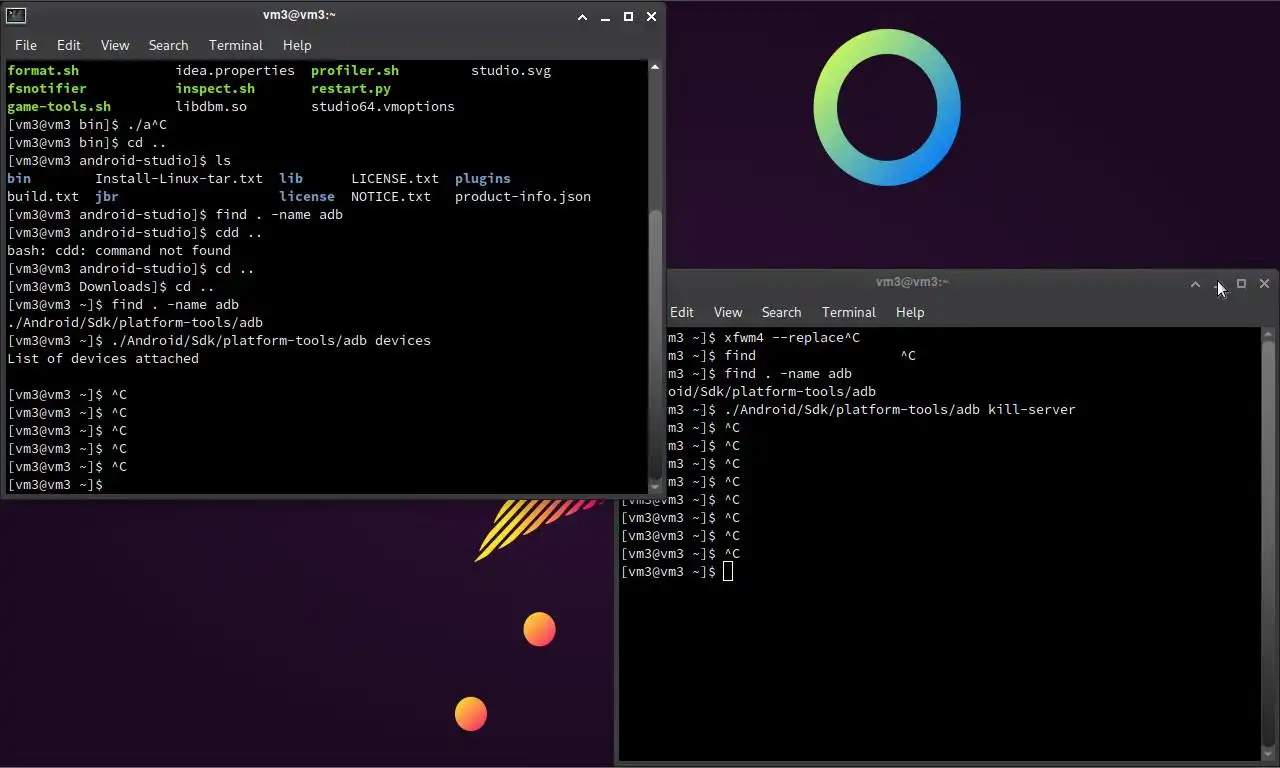Open Edit menu in the back terminal window
This screenshot has width=1280, height=768.
coord(682,312)
